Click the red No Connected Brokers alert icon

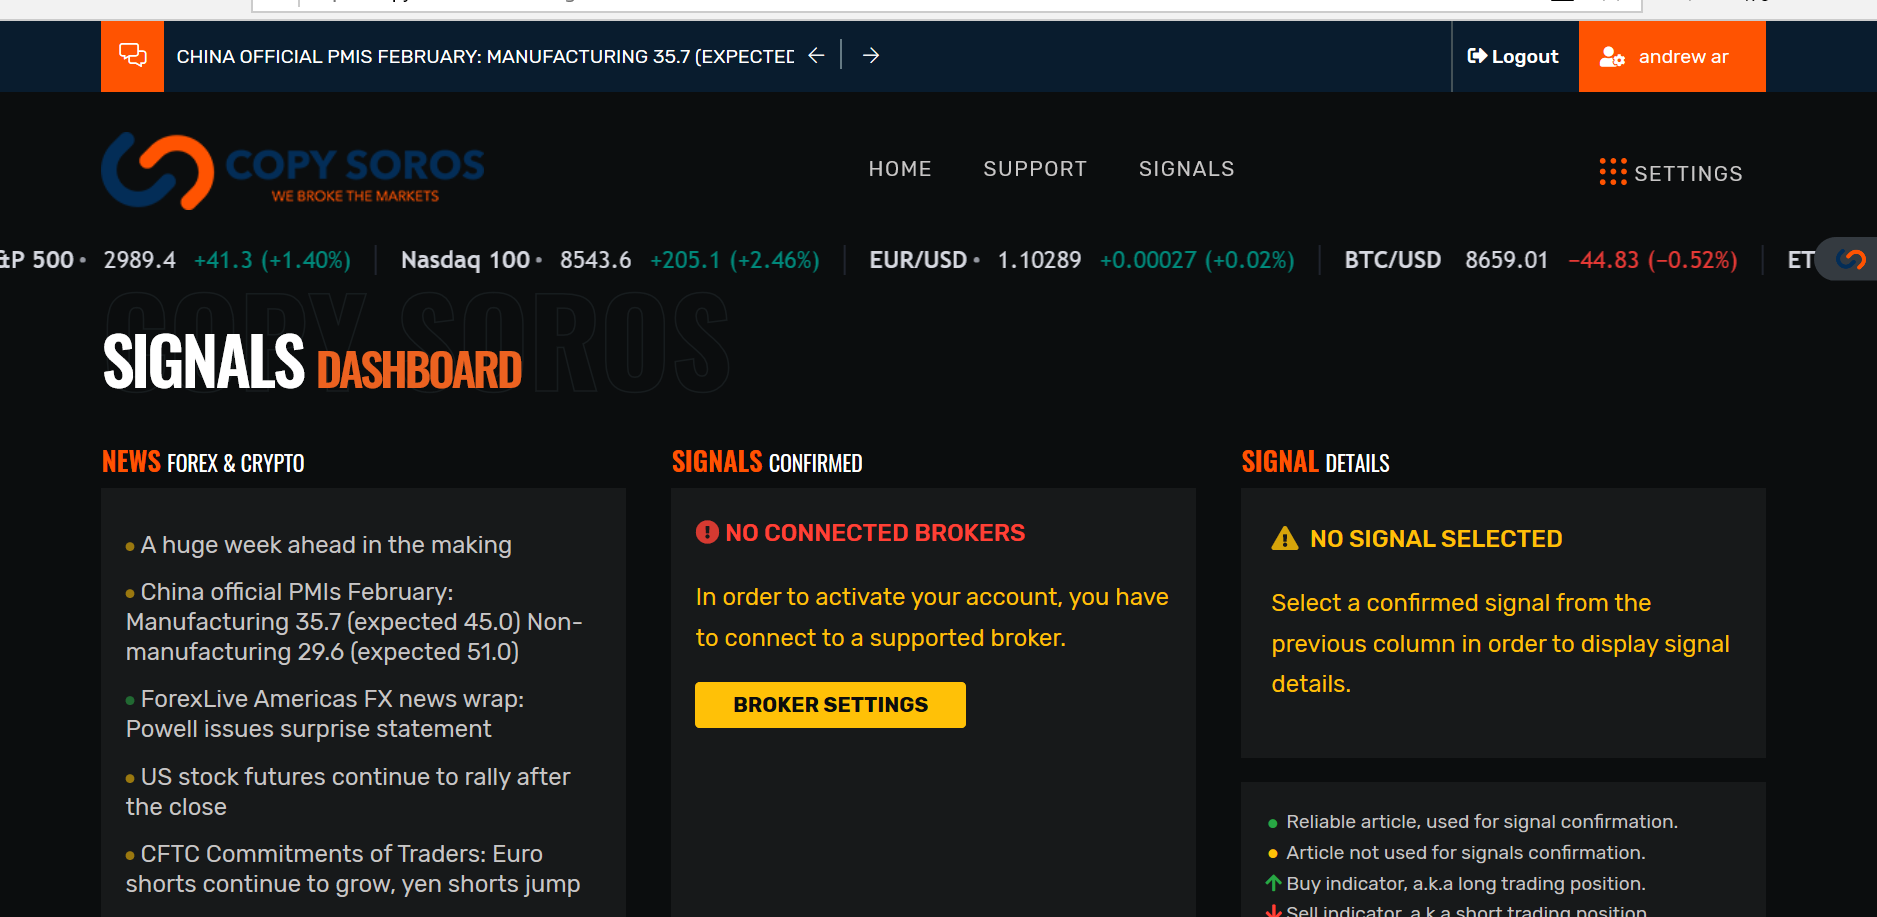[707, 532]
